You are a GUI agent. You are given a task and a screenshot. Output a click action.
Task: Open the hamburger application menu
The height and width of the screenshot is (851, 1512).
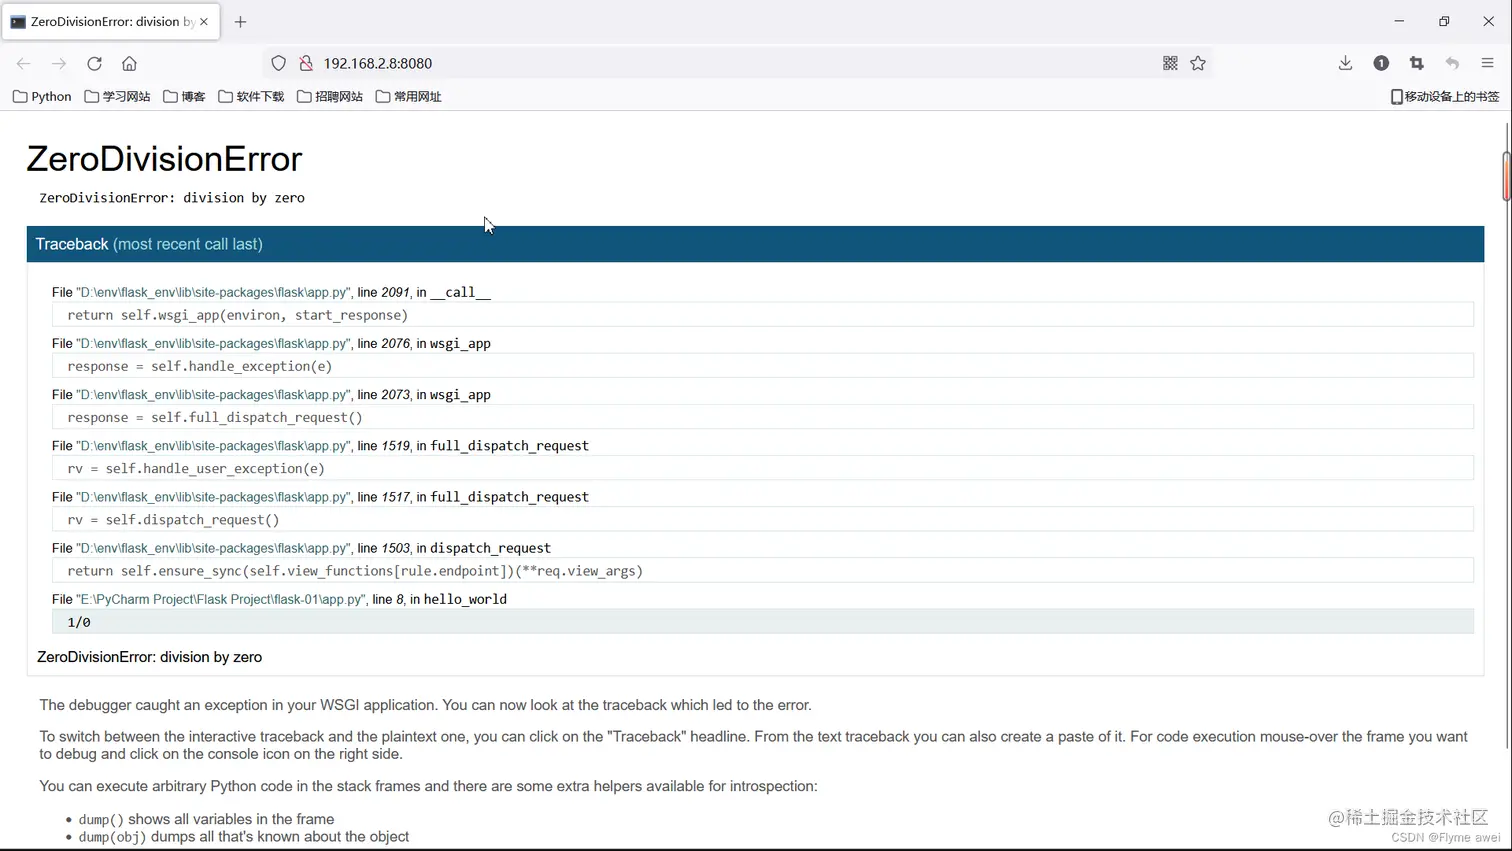[1487, 63]
